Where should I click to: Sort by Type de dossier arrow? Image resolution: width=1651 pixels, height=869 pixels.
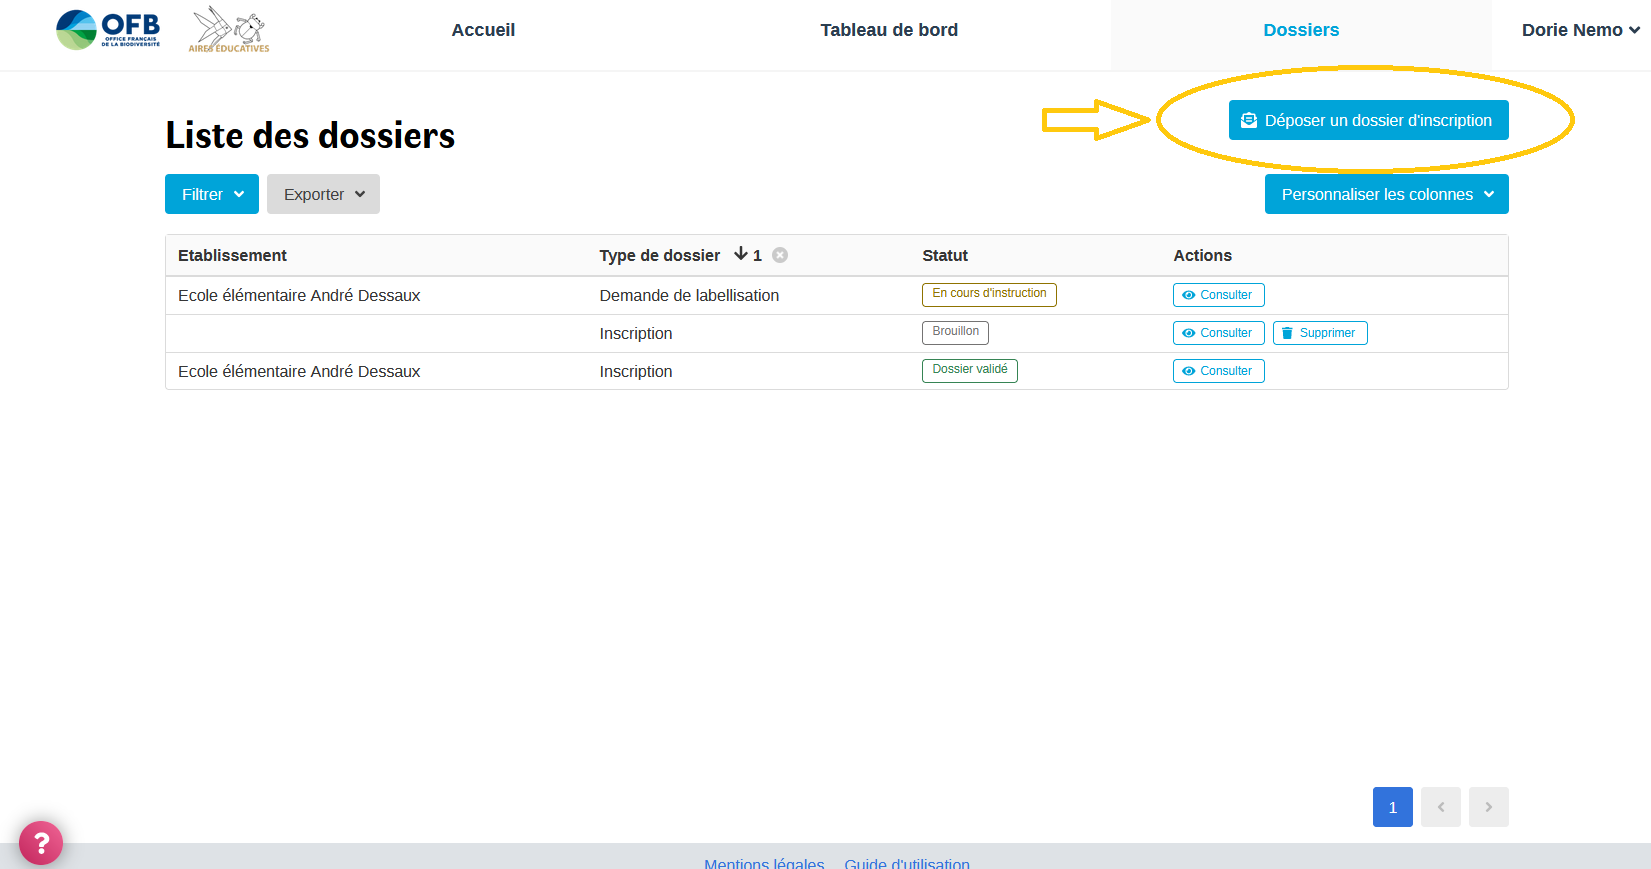(741, 254)
